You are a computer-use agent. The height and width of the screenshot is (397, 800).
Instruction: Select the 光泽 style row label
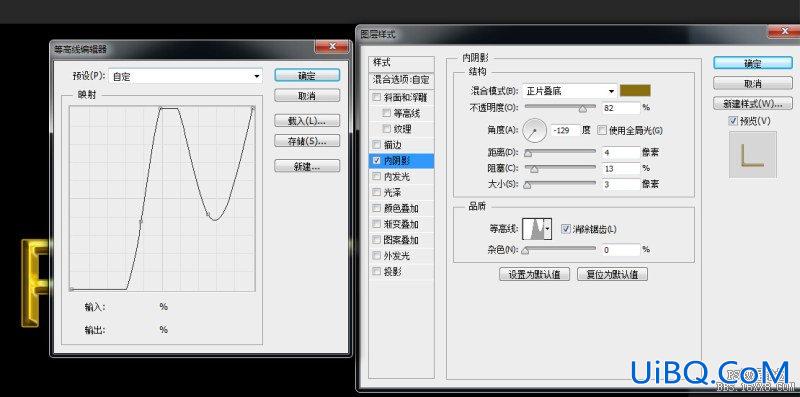(392, 192)
